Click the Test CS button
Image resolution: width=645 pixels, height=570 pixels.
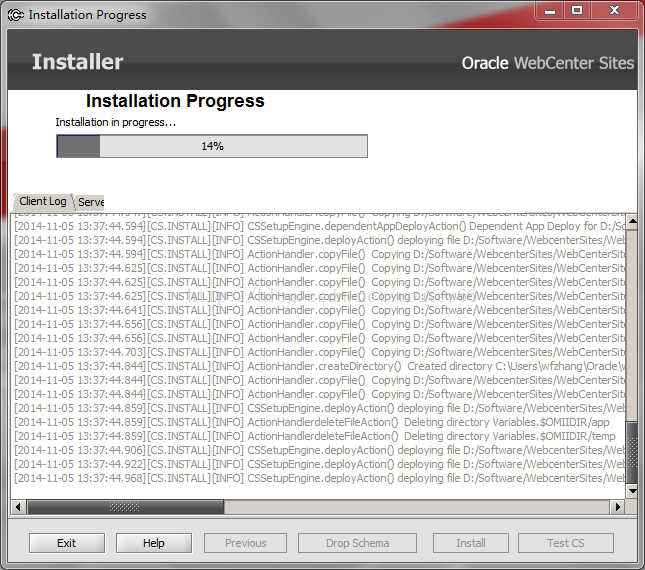[x=566, y=543]
